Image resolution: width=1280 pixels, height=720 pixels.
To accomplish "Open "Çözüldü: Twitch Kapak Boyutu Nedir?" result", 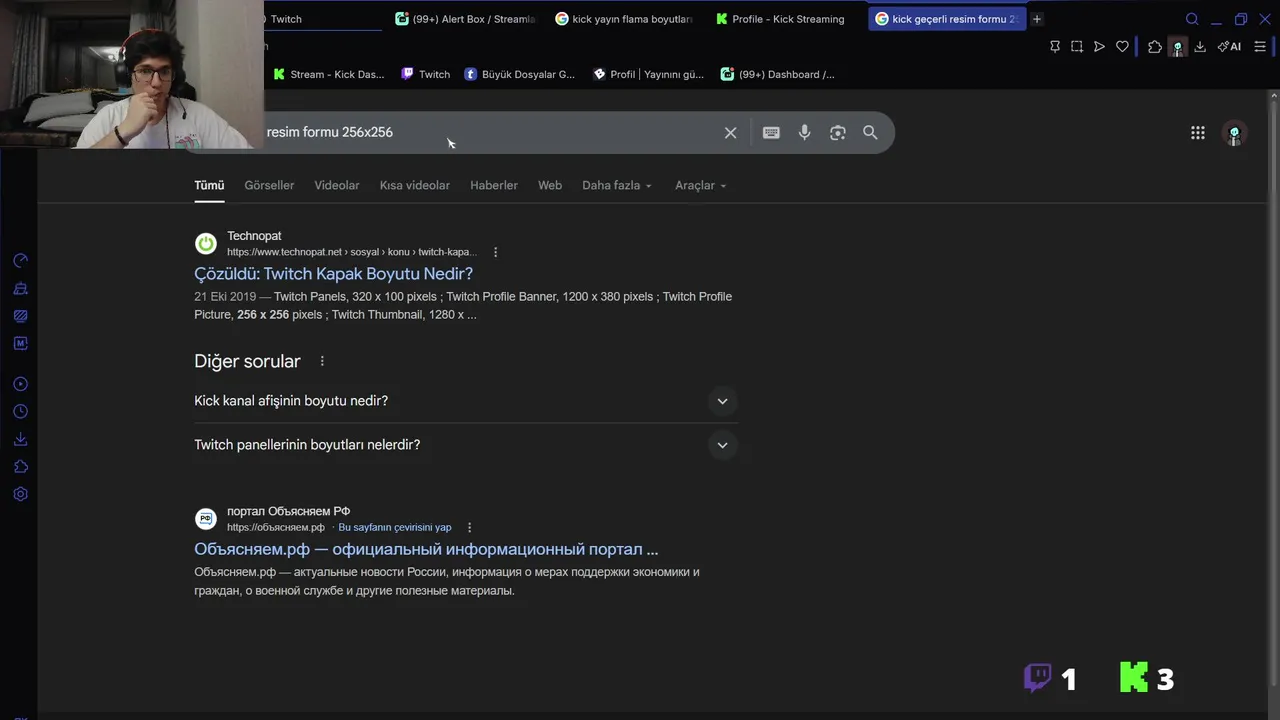I will [x=333, y=273].
